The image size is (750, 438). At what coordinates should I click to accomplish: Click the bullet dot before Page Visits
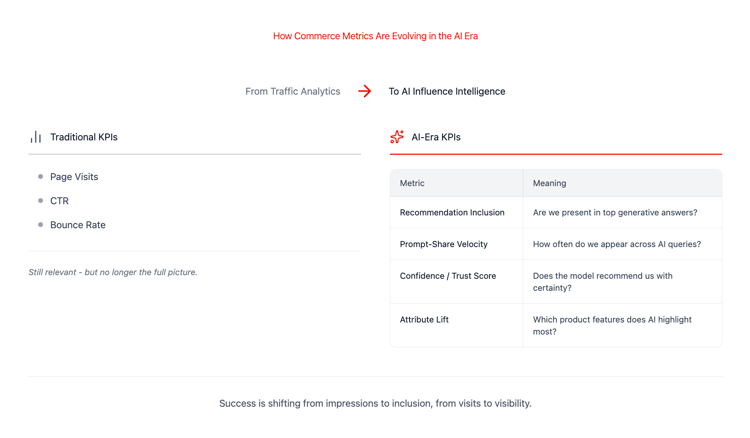point(41,177)
